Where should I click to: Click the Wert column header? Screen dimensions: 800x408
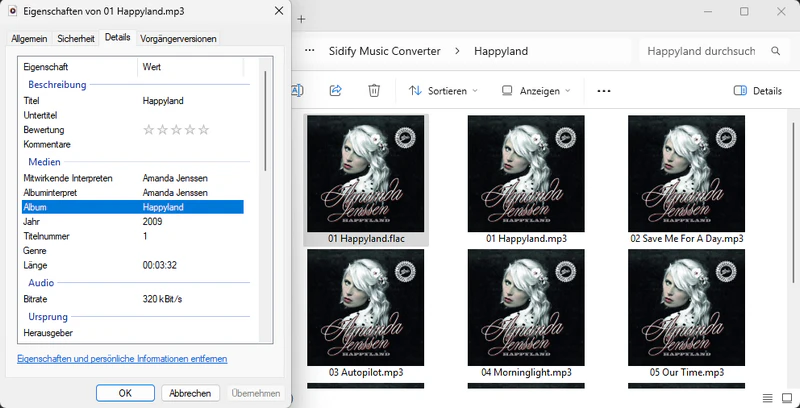point(190,67)
